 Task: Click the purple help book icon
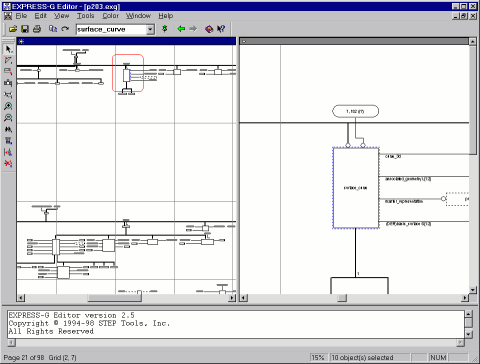point(209,29)
